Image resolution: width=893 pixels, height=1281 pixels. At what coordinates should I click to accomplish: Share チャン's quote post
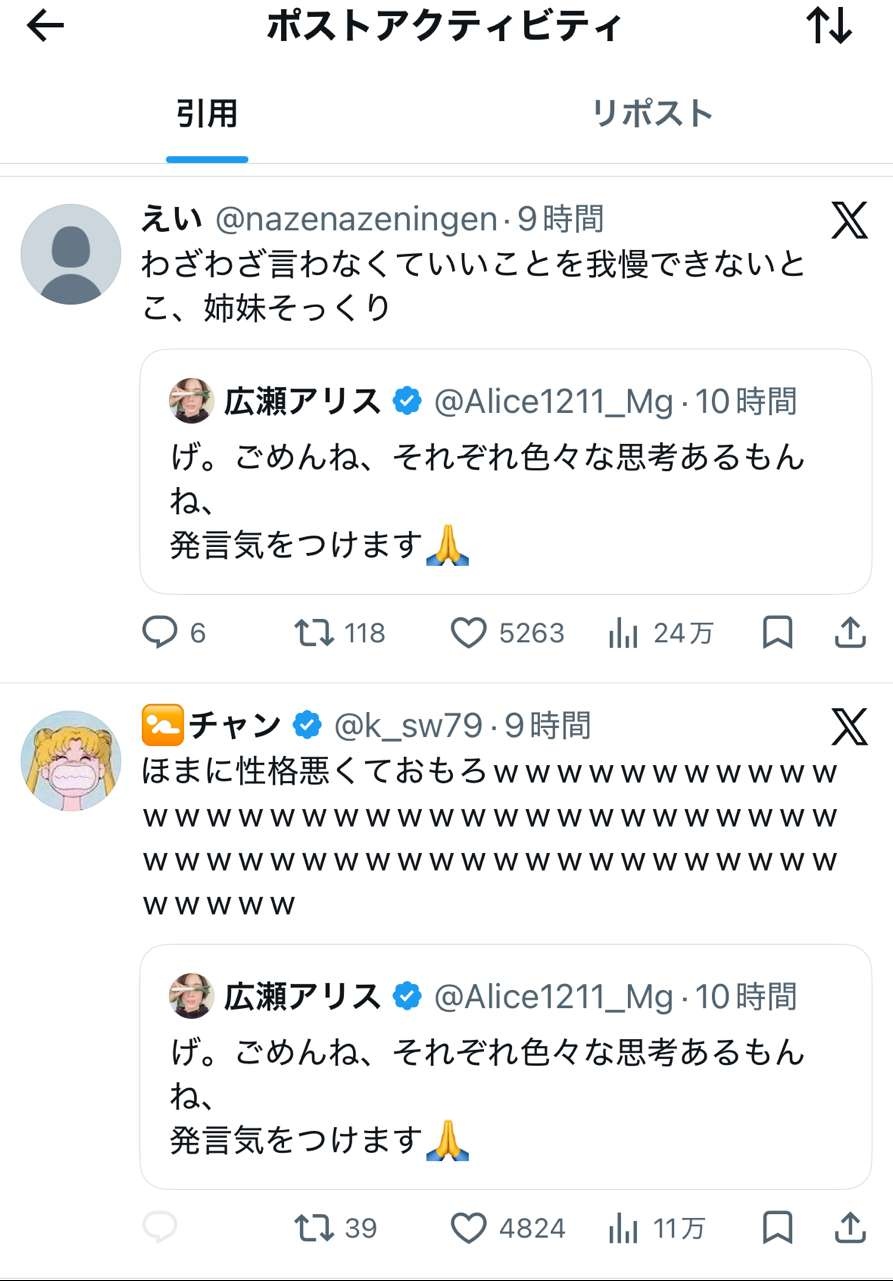(x=849, y=1227)
